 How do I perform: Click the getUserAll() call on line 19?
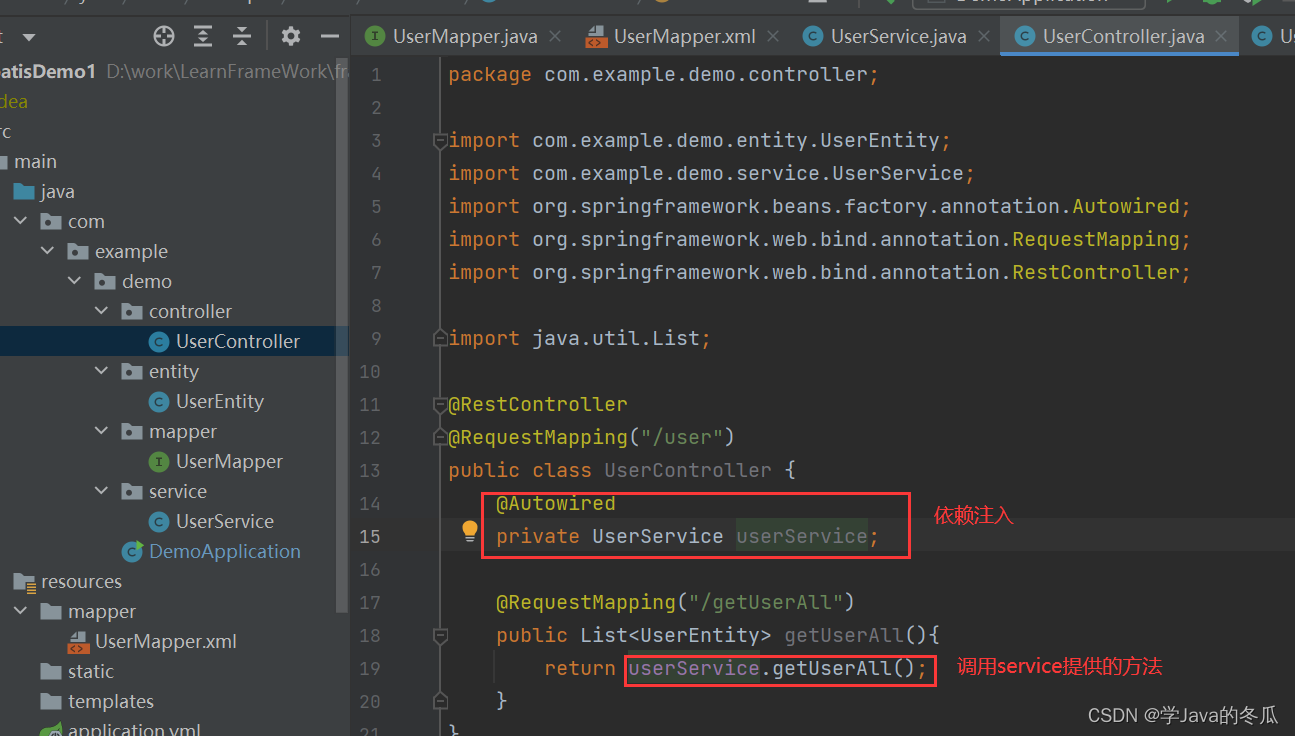pos(844,668)
